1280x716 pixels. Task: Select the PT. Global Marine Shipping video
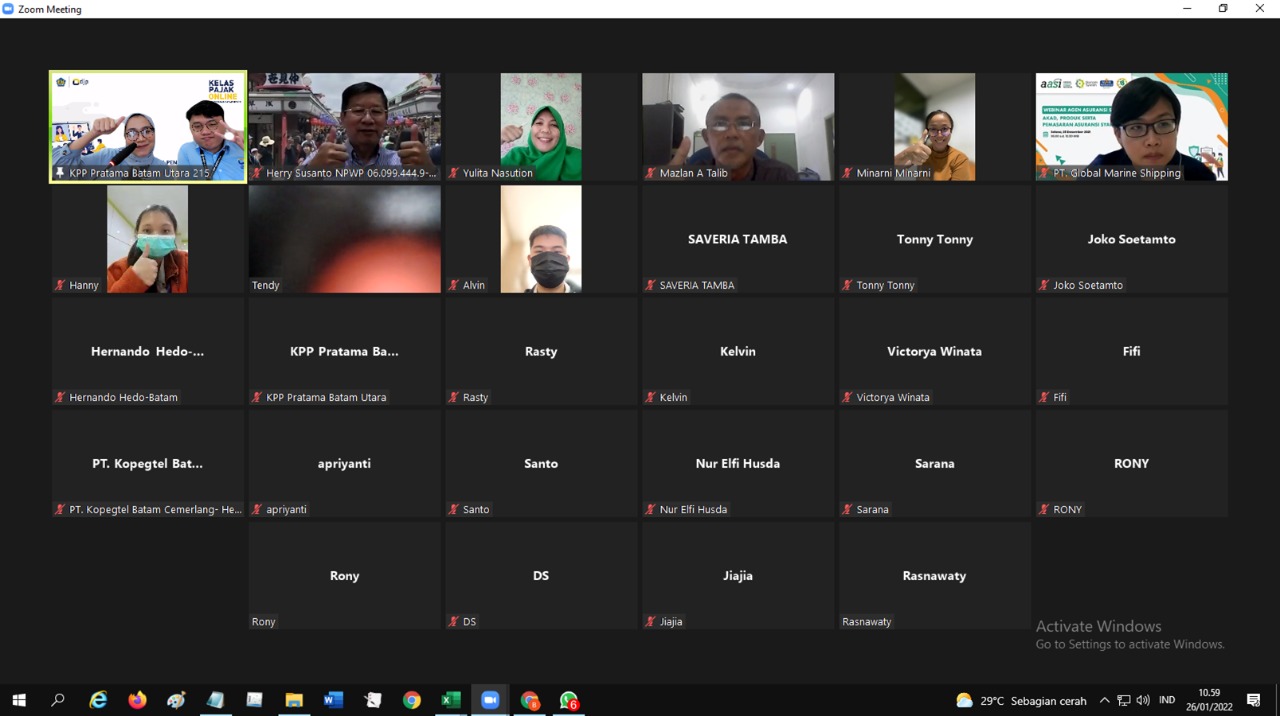coord(1131,126)
